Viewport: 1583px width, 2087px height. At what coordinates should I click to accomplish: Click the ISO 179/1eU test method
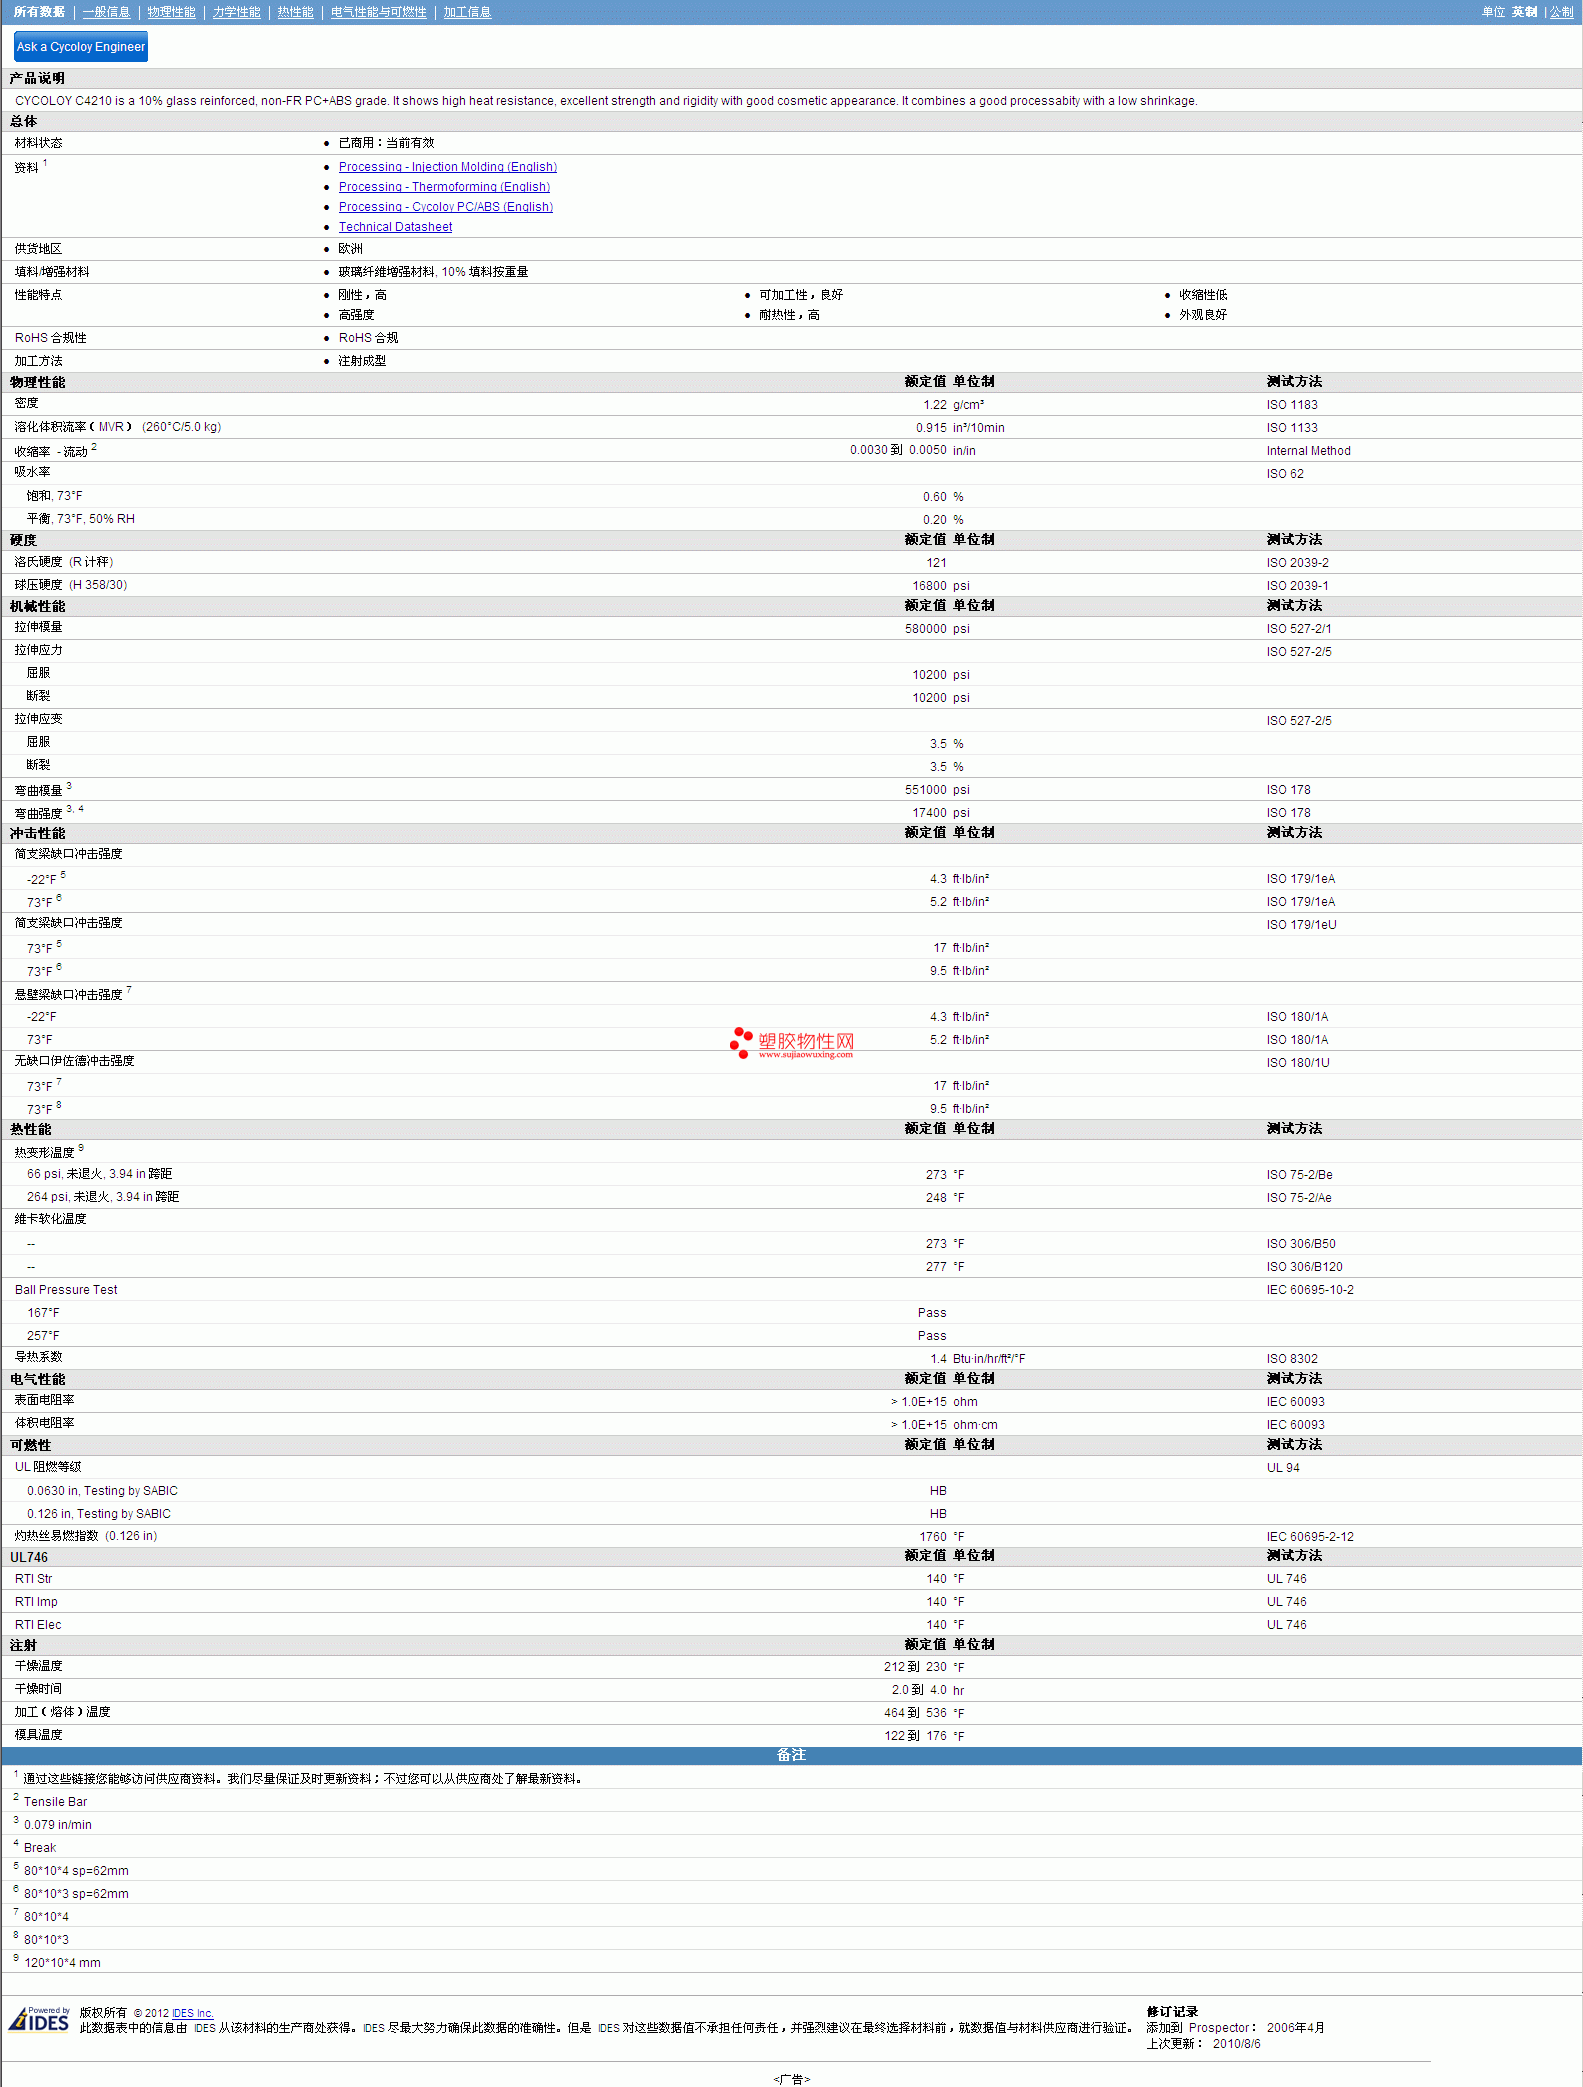[1301, 925]
